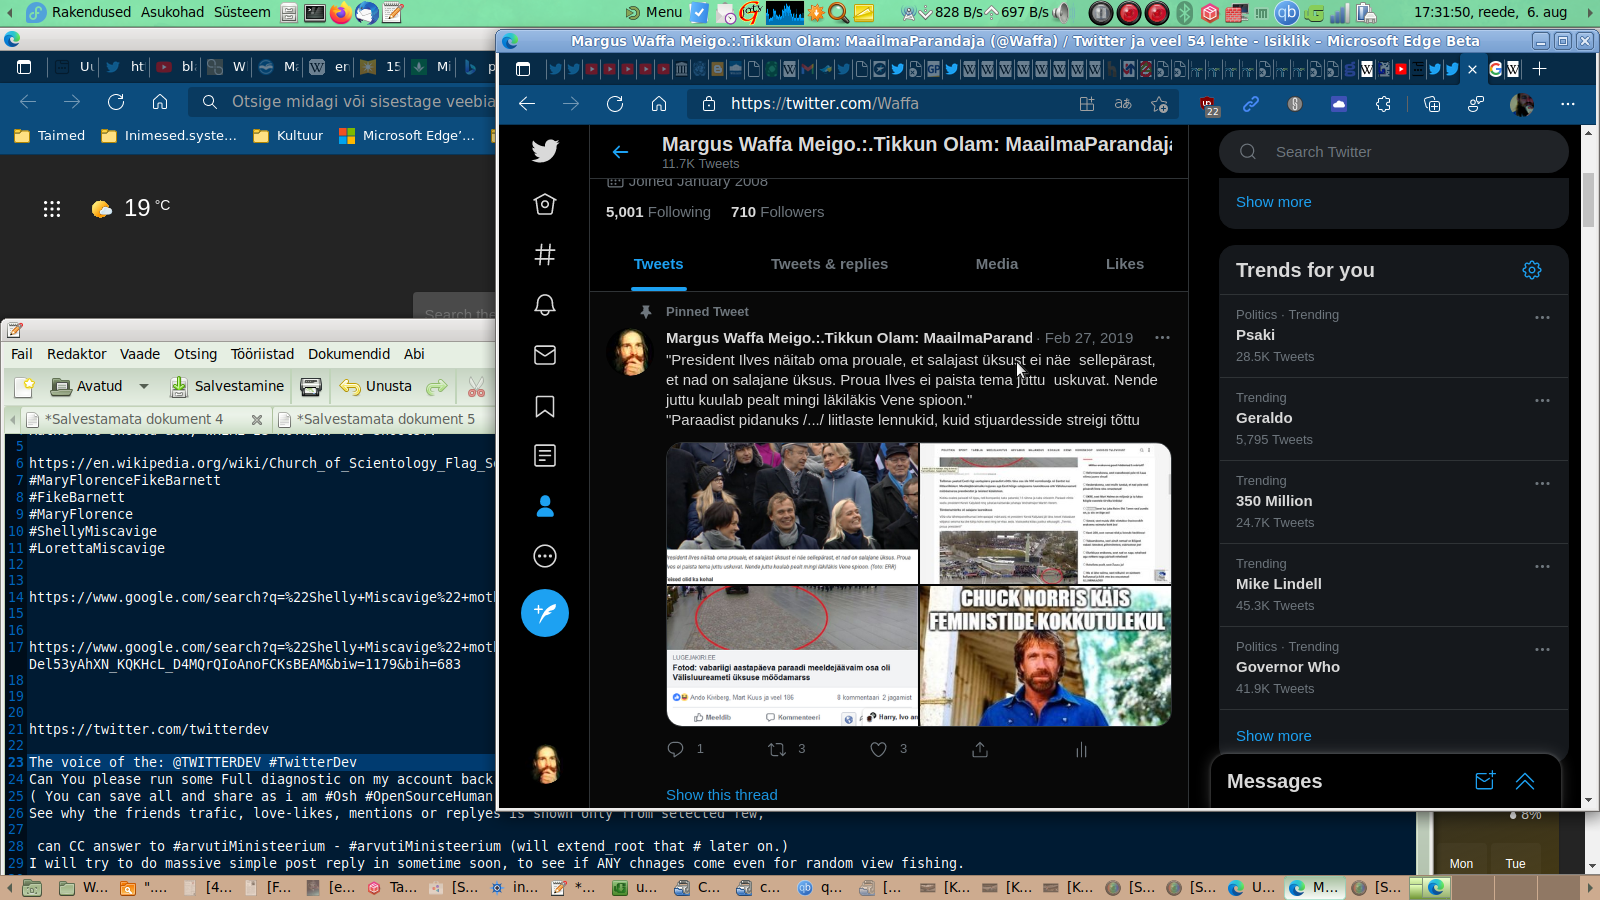Screen dimensions: 1600x900
Task: Open Edge Collections icon
Action: click(x=1432, y=104)
